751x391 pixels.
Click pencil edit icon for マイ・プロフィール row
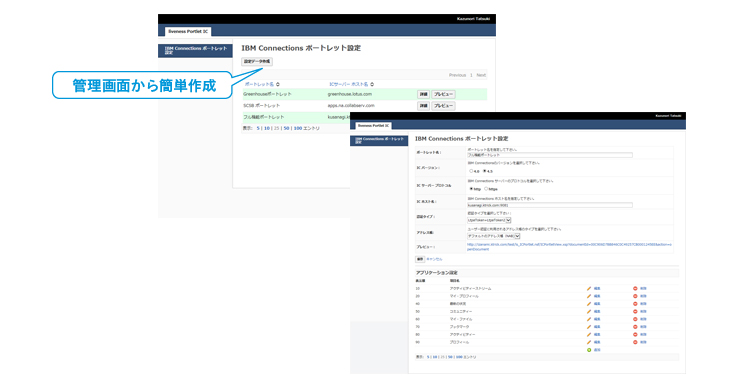pos(589,296)
